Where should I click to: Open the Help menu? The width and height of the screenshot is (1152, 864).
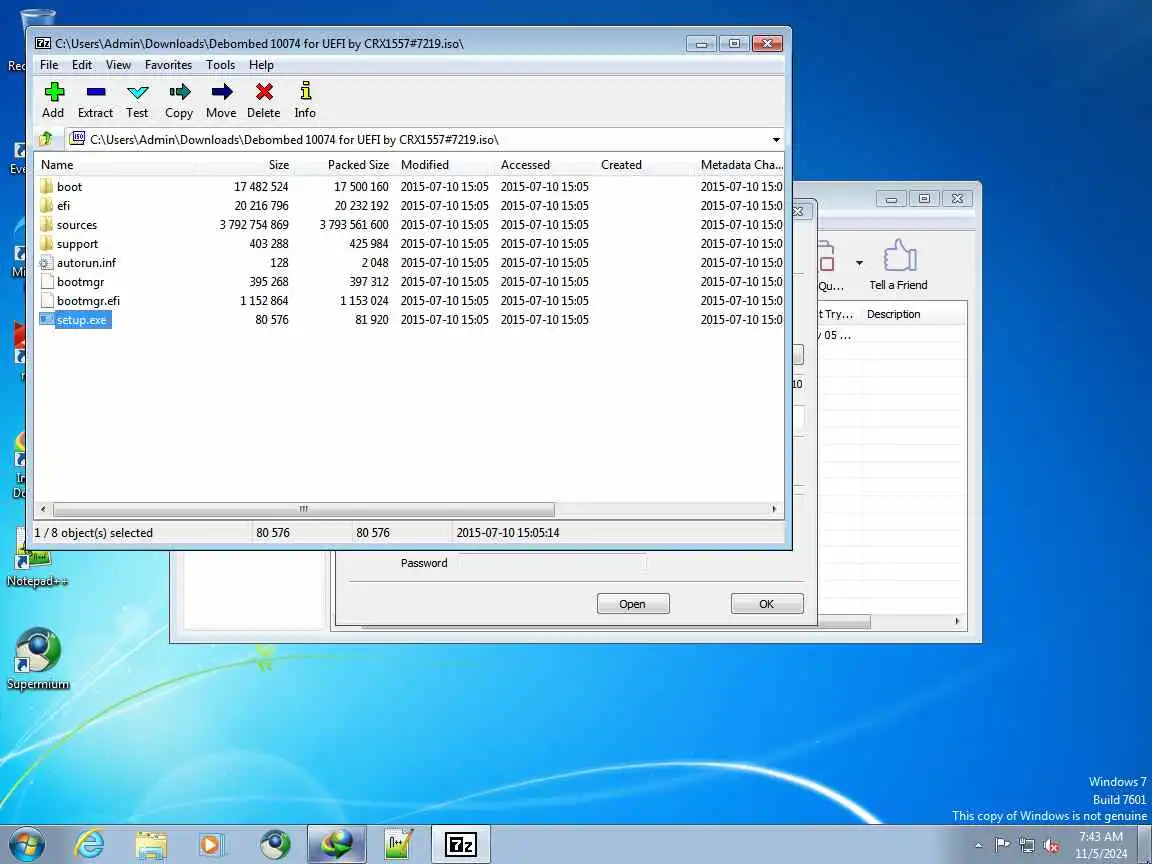(x=261, y=65)
